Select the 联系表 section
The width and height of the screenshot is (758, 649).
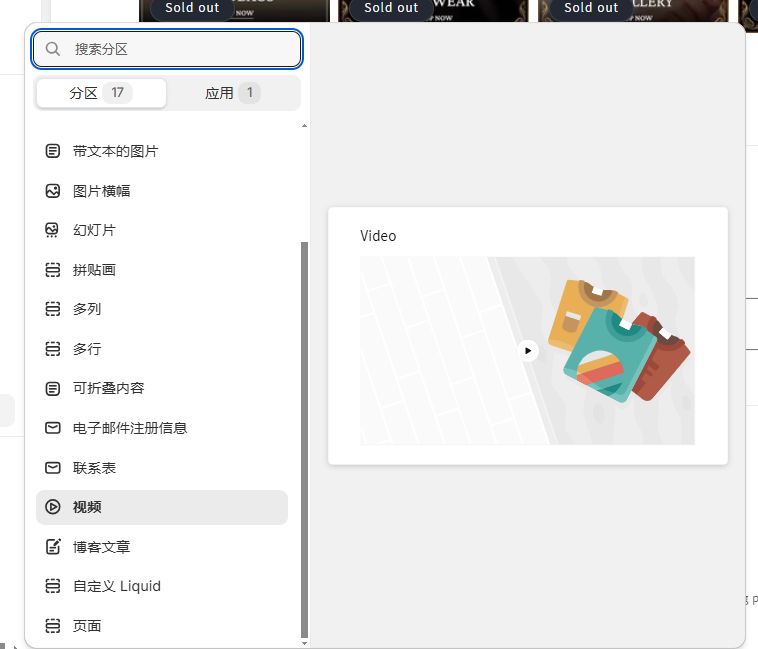tap(162, 467)
